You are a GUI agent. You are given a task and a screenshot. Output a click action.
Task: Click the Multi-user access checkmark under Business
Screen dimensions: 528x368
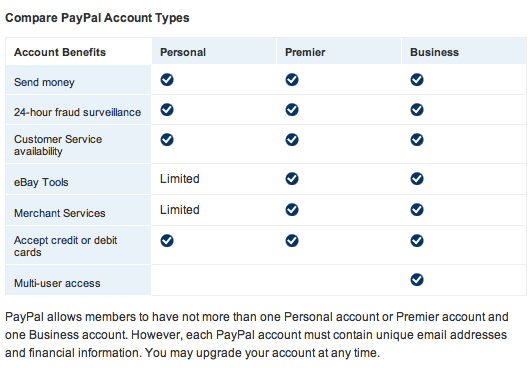coord(417,279)
